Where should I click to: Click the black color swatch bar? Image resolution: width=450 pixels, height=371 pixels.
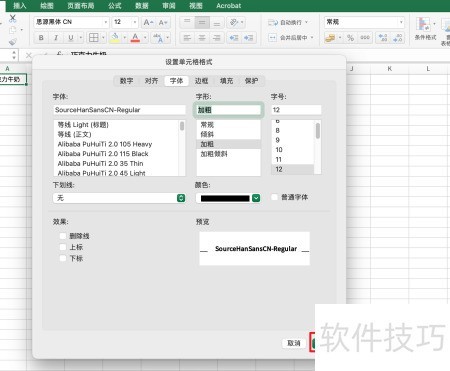pyautogui.click(x=225, y=198)
